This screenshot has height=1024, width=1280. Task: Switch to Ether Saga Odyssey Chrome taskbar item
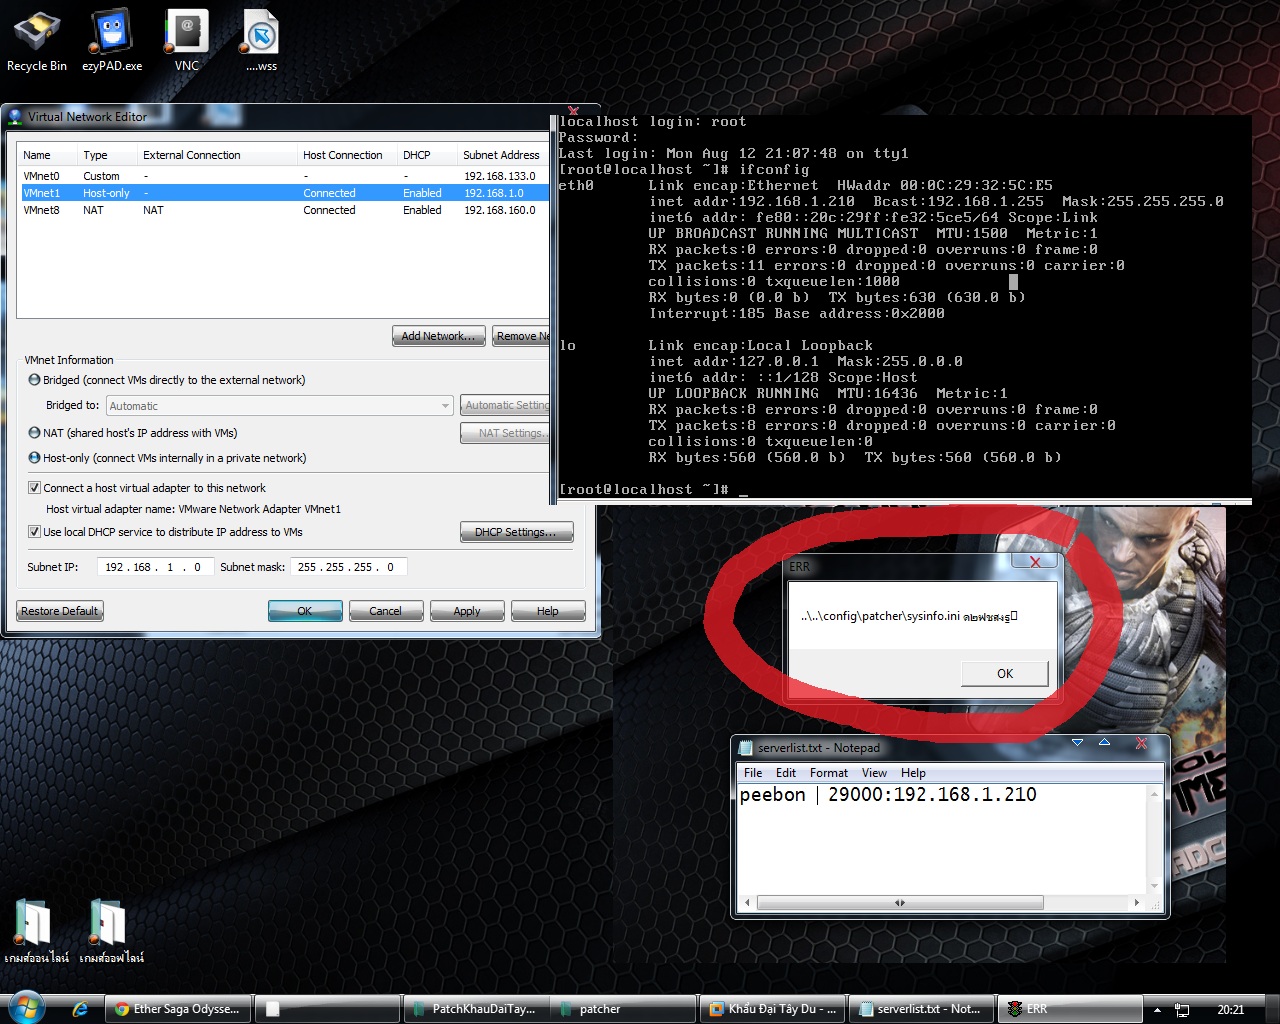pyautogui.click(x=177, y=1009)
